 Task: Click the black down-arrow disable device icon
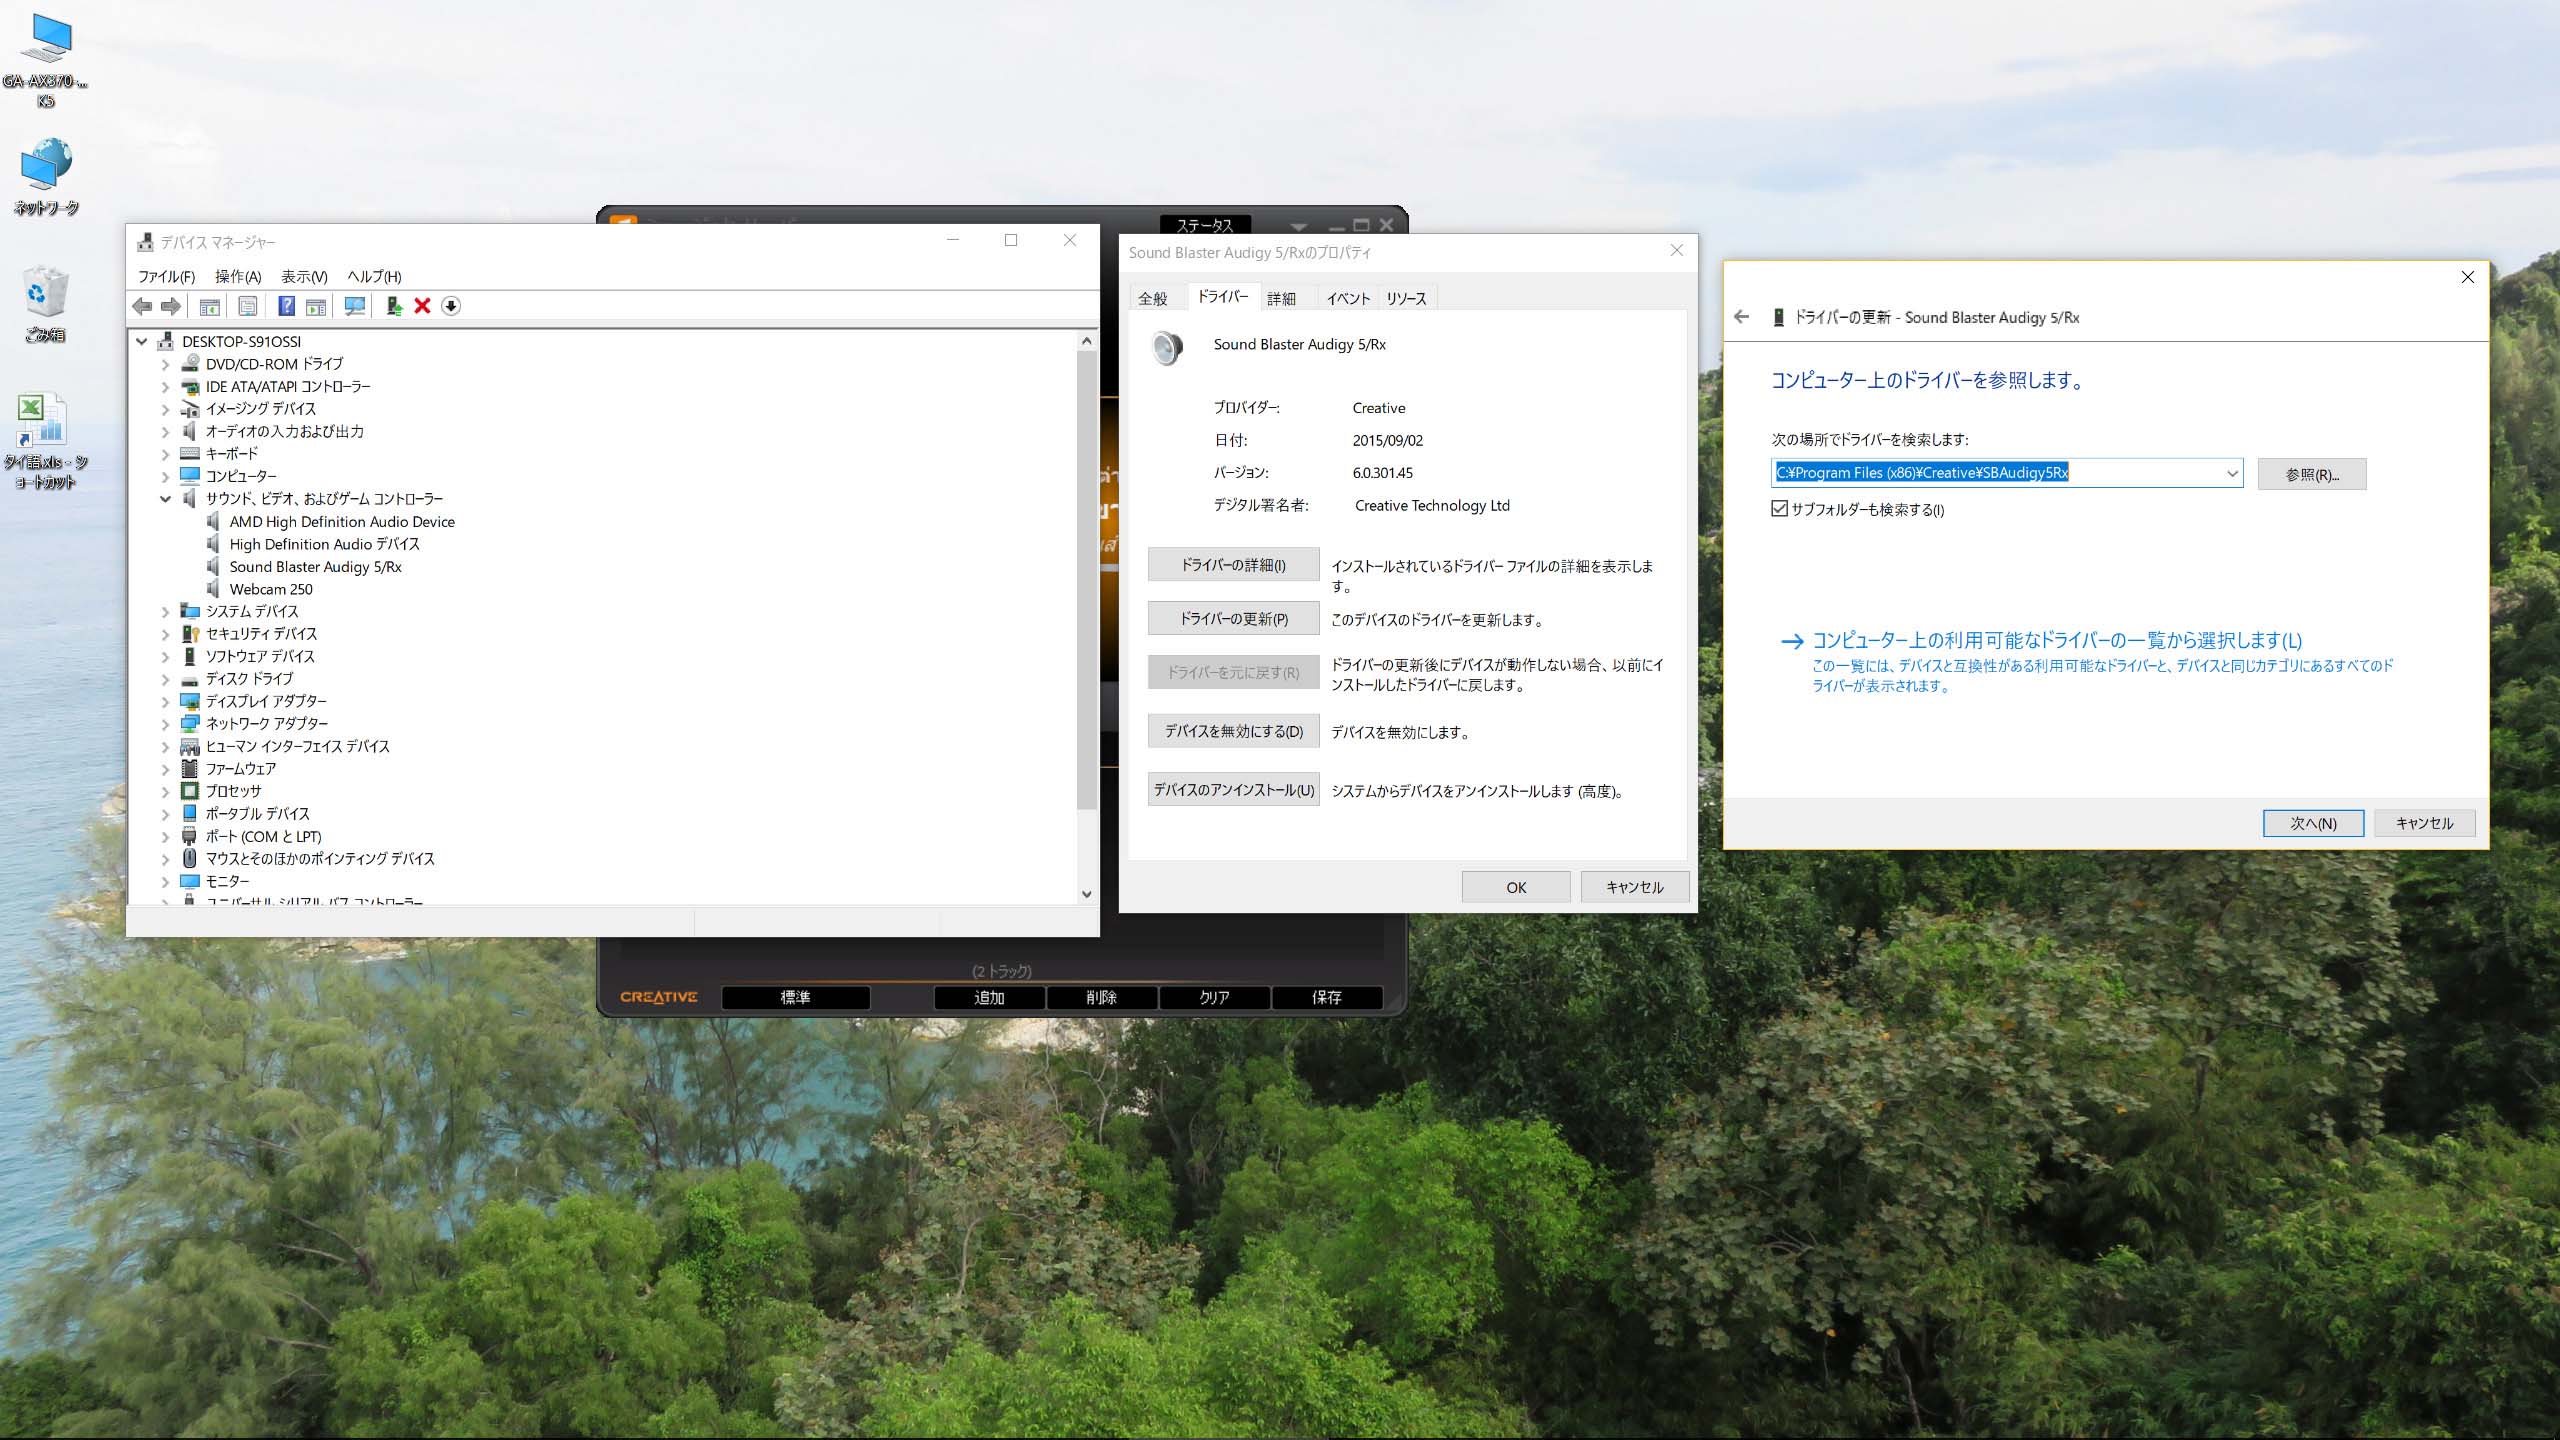click(451, 306)
